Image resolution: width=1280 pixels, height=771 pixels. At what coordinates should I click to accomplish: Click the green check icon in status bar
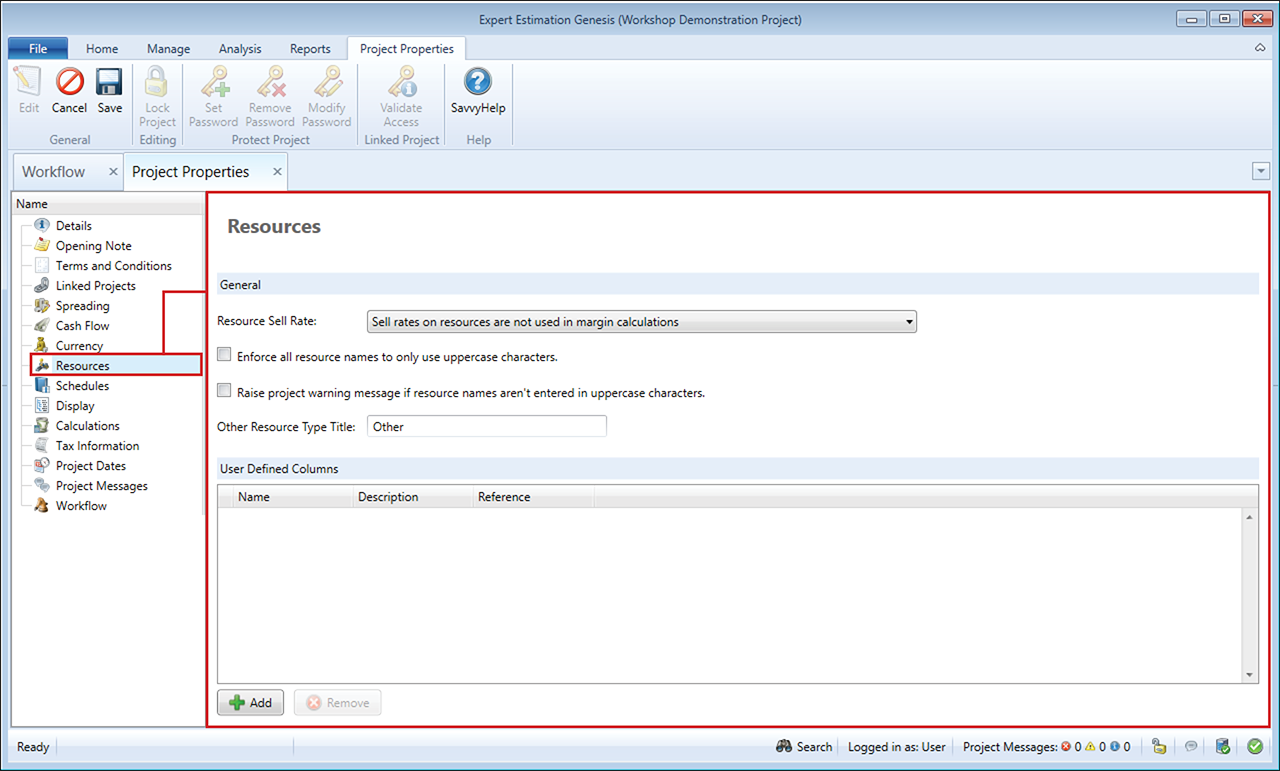[1255, 746]
